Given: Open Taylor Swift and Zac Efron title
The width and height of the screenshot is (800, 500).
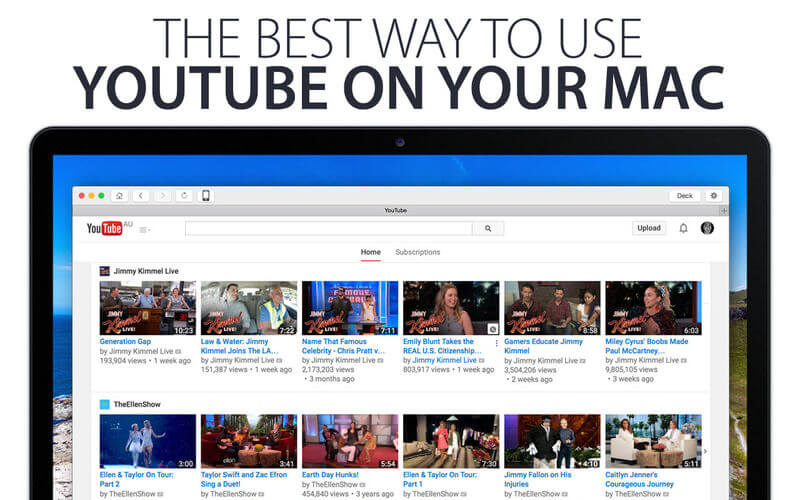Looking at the screenshot, I should (244, 479).
